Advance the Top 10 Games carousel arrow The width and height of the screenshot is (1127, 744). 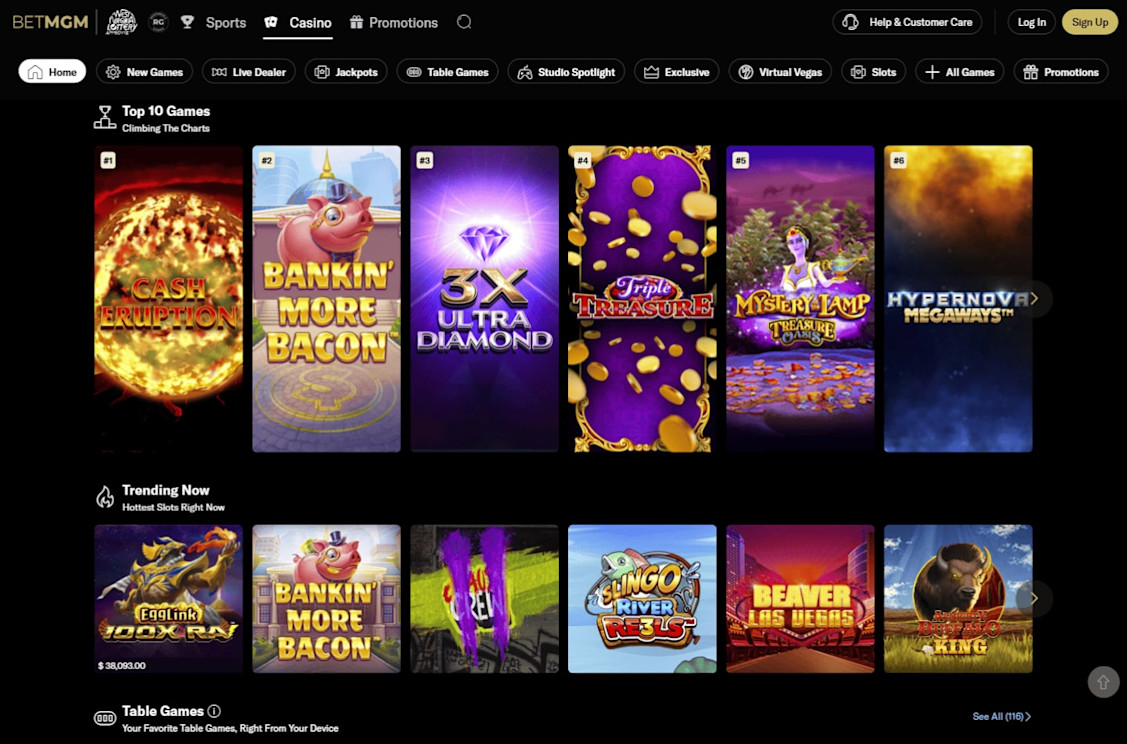1034,298
